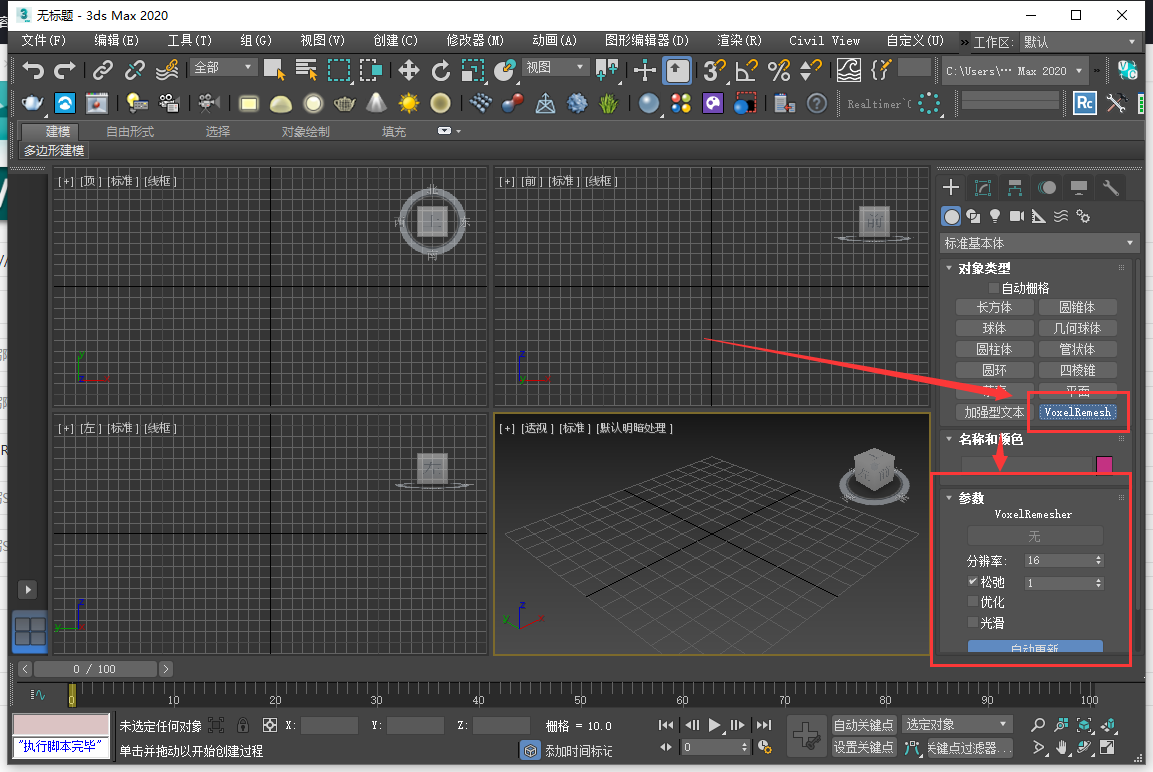Click the Play Animation button
The image size is (1153, 772).
click(x=714, y=725)
